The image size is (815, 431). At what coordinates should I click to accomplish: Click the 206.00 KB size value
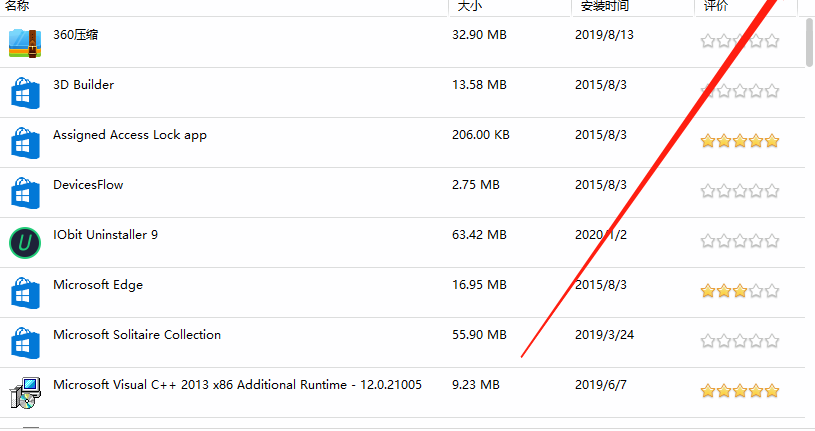point(481,135)
